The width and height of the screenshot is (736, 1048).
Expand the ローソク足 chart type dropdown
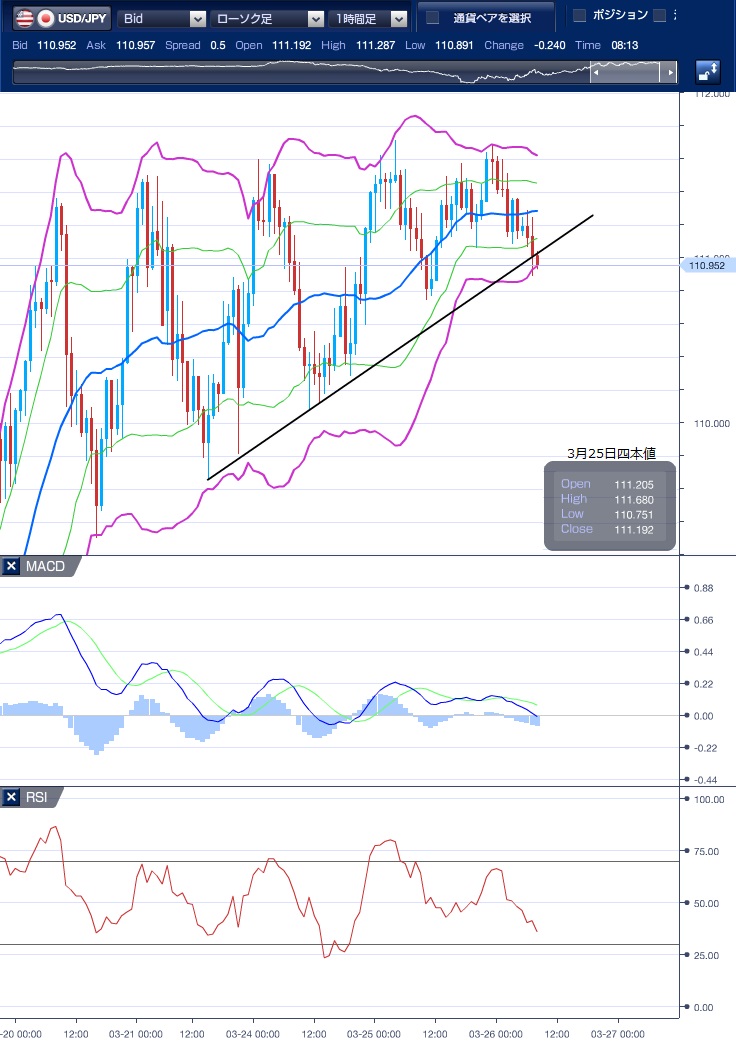point(268,18)
